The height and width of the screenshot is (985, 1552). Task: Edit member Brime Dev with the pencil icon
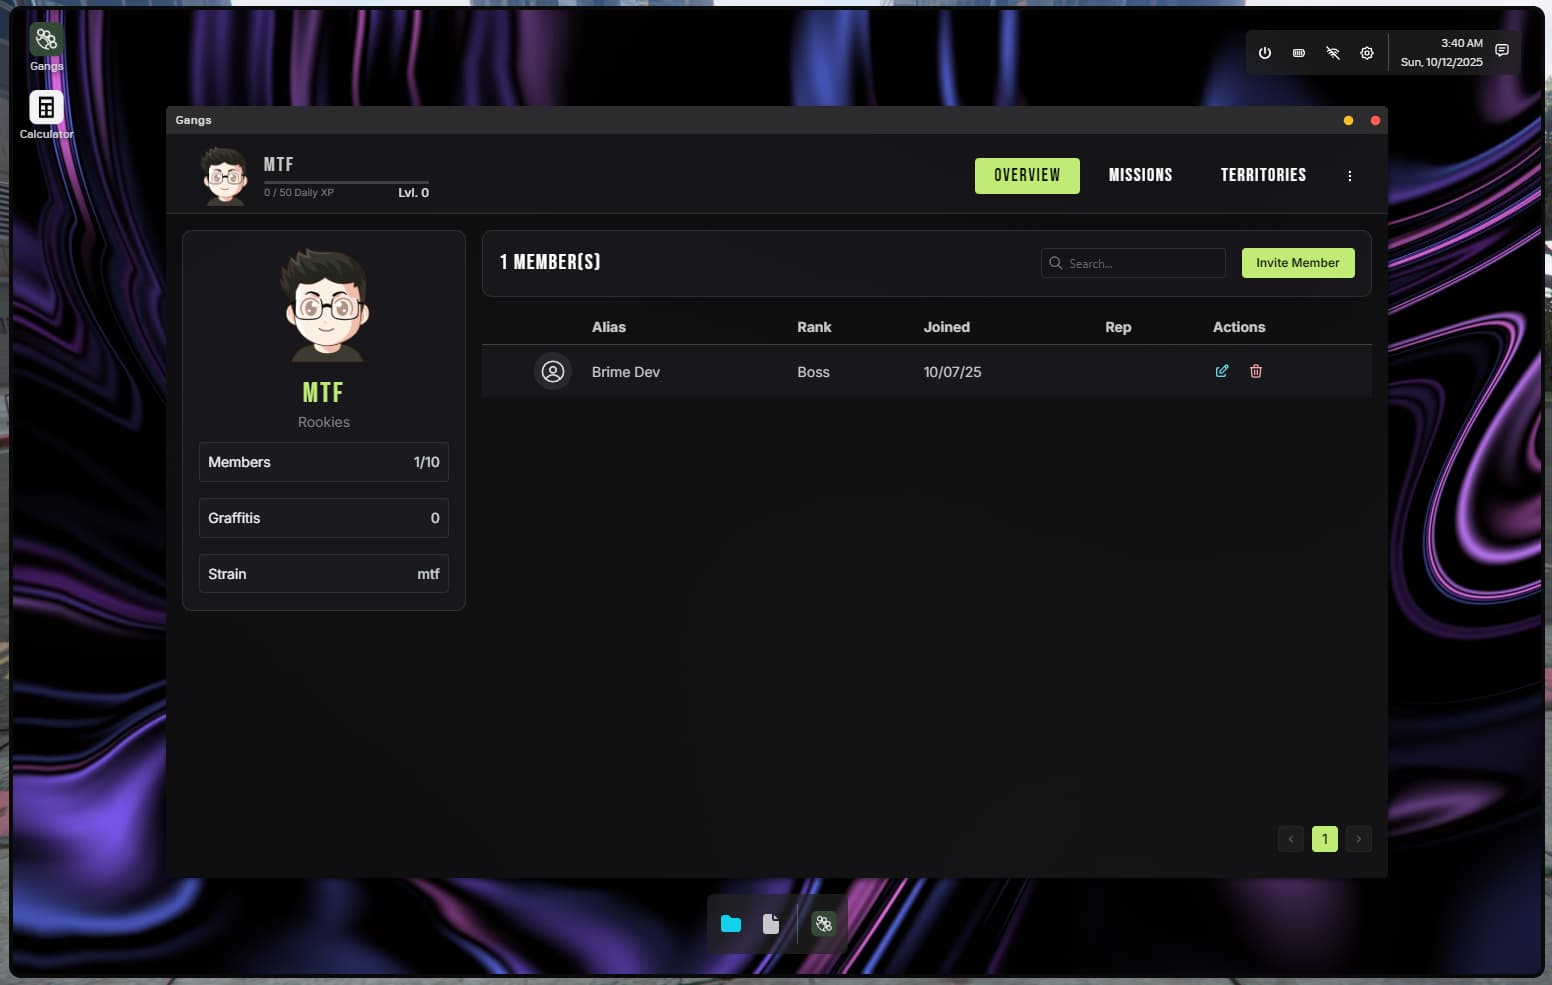point(1222,371)
